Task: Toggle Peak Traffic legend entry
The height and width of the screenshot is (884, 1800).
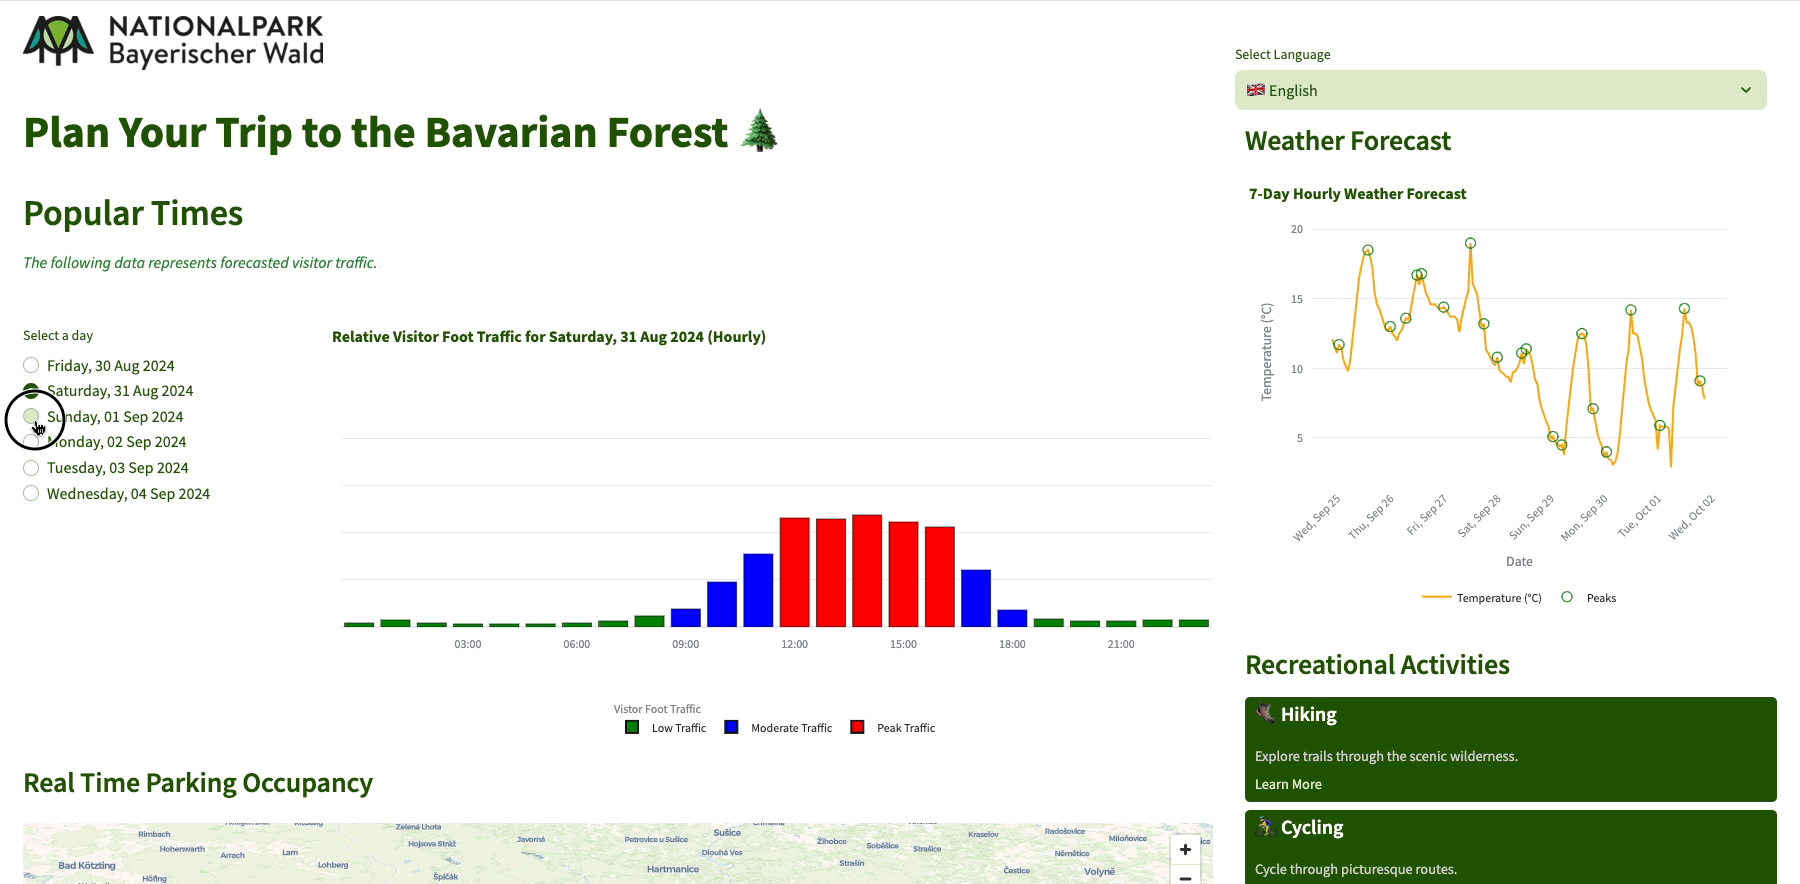Action: 893,727
